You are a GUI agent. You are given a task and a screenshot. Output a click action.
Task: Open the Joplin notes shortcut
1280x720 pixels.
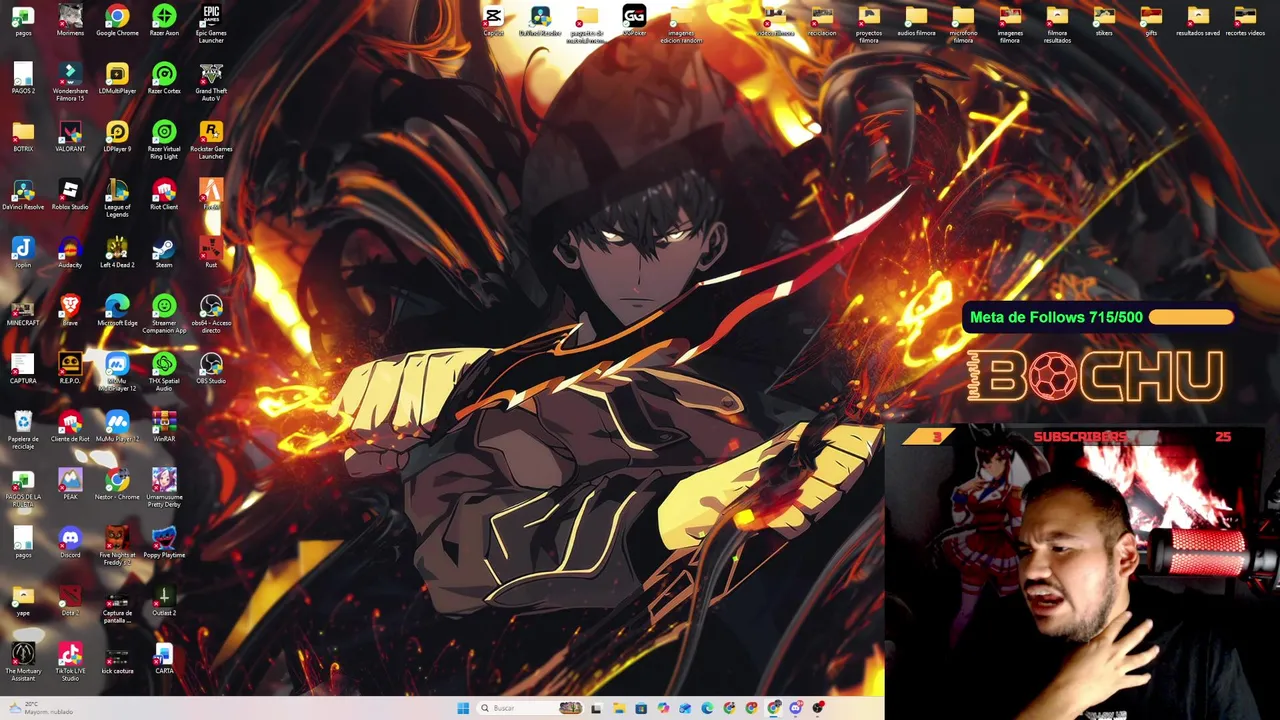(23, 252)
